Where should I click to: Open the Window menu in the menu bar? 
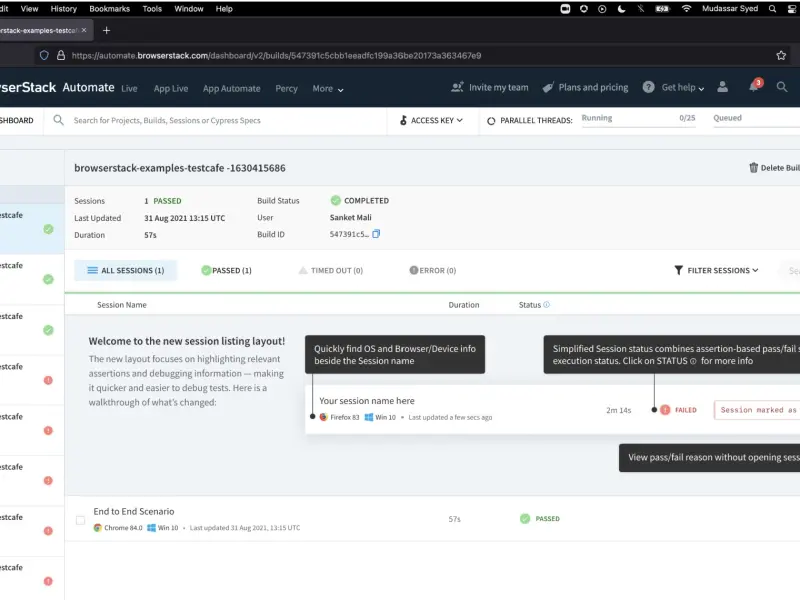tap(189, 9)
